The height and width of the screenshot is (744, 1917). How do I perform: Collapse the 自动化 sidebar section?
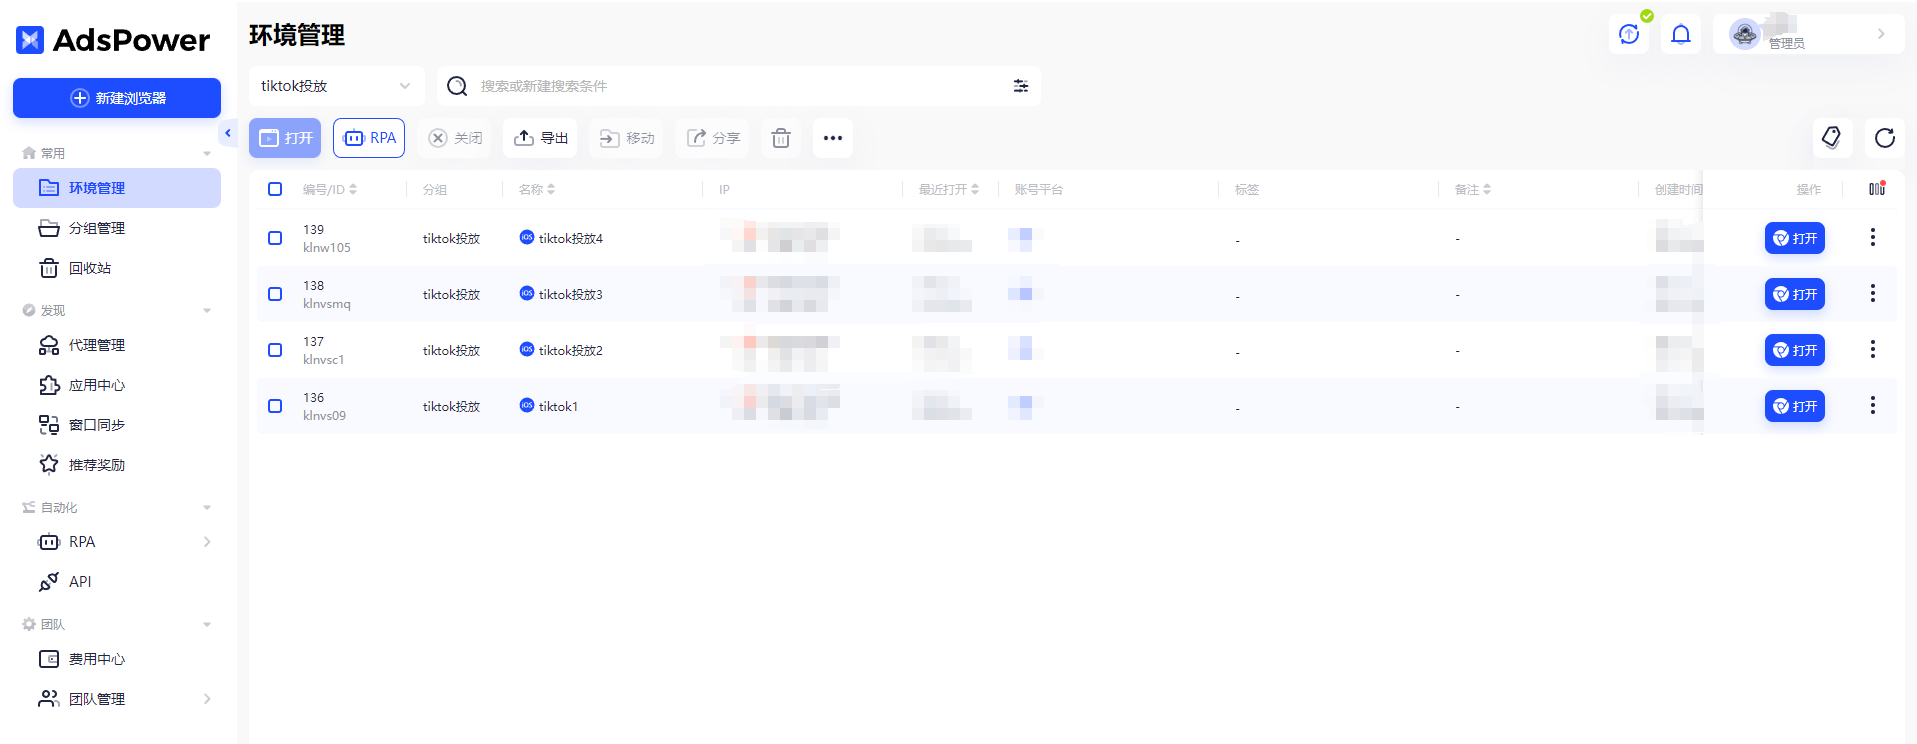(207, 508)
